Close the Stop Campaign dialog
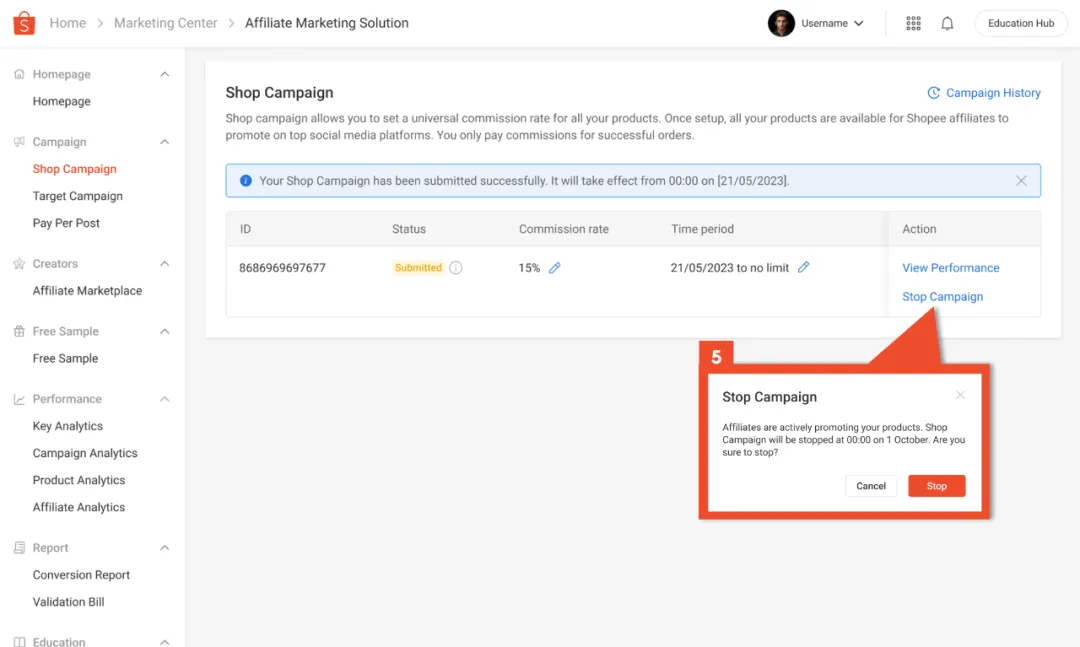Screen dimensions: 1080x647 pos(960,395)
